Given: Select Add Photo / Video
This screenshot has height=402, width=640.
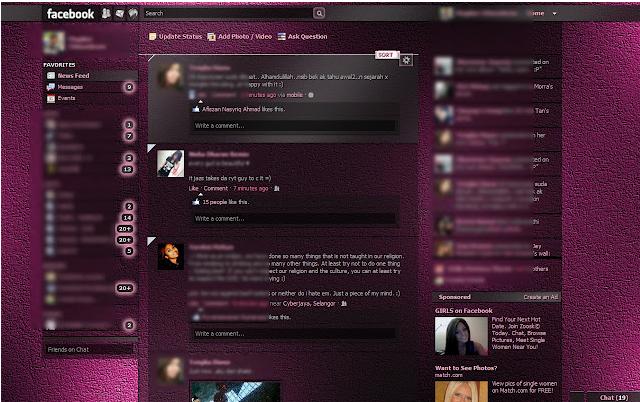Looking at the screenshot, I should click(244, 36).
